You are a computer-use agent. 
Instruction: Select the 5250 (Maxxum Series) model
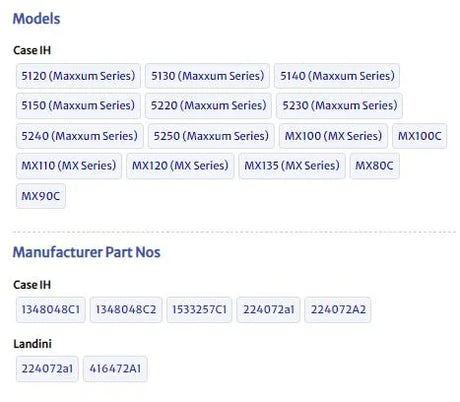point(211,136)
